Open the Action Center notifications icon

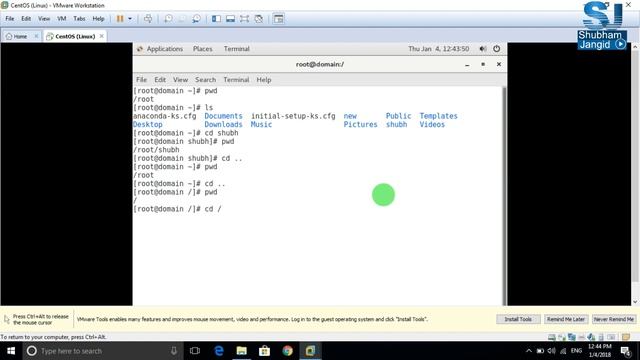pos(626,351)
